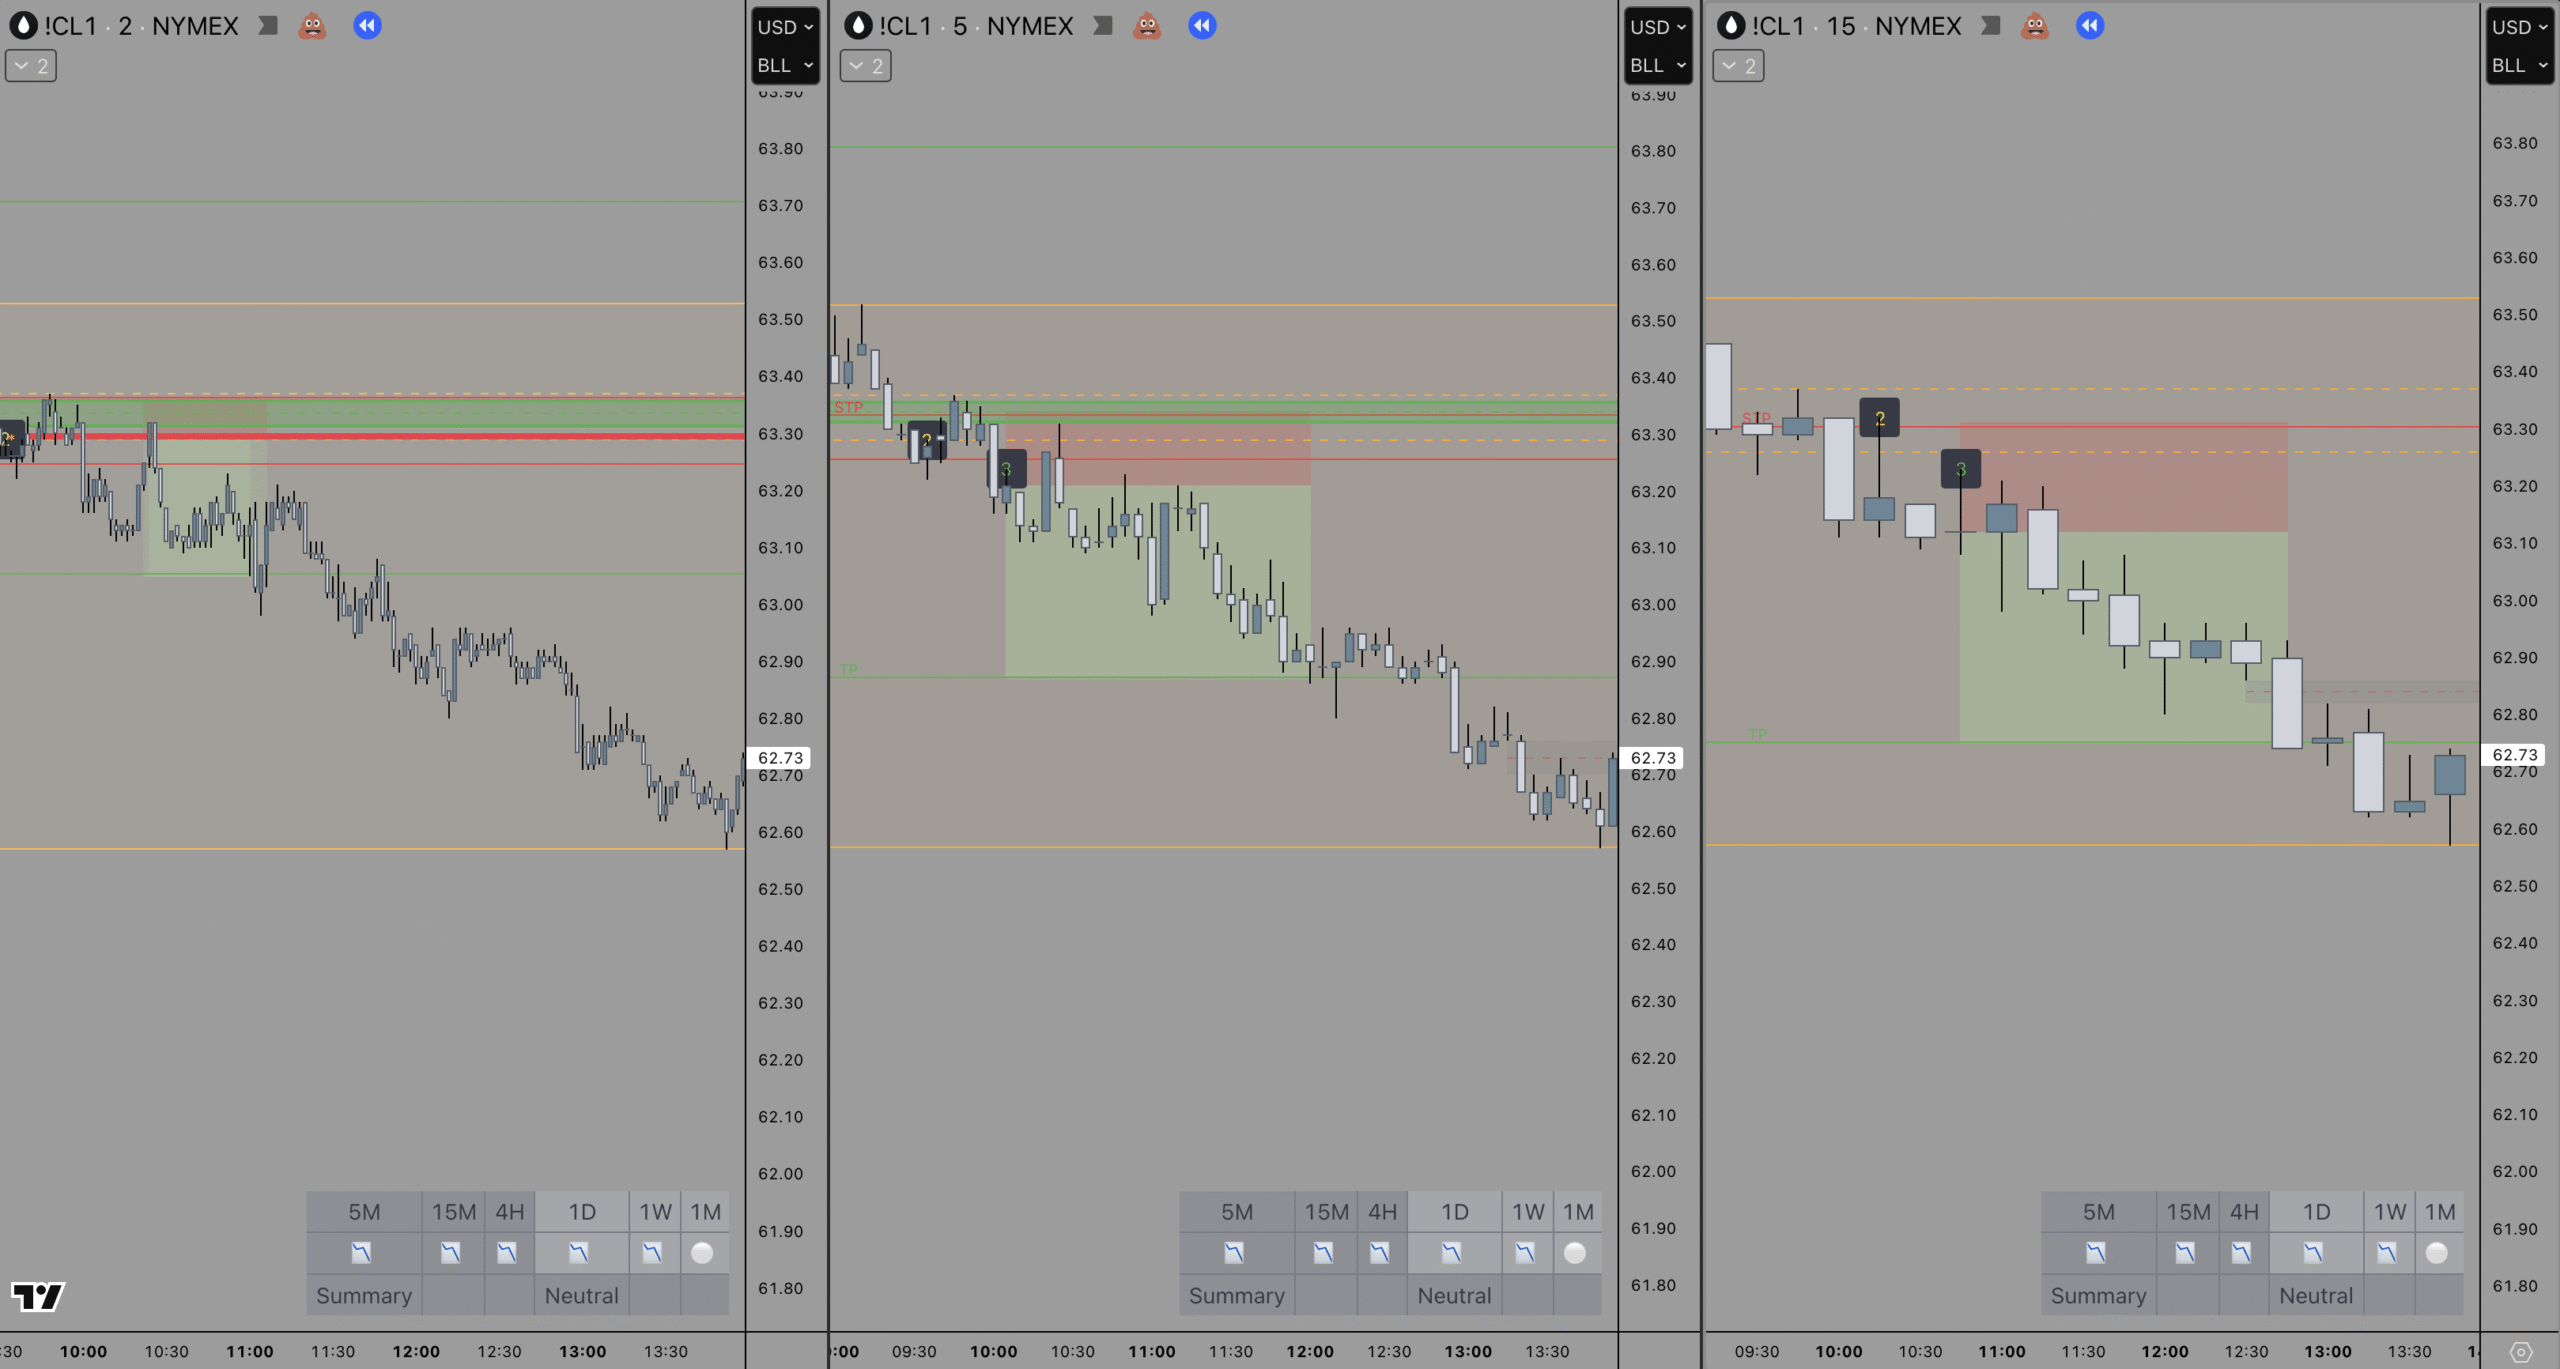
Task: Click the !CL1 symbol title on 5-minute chart
Action: pyautogui.click(x=908, y=26)
